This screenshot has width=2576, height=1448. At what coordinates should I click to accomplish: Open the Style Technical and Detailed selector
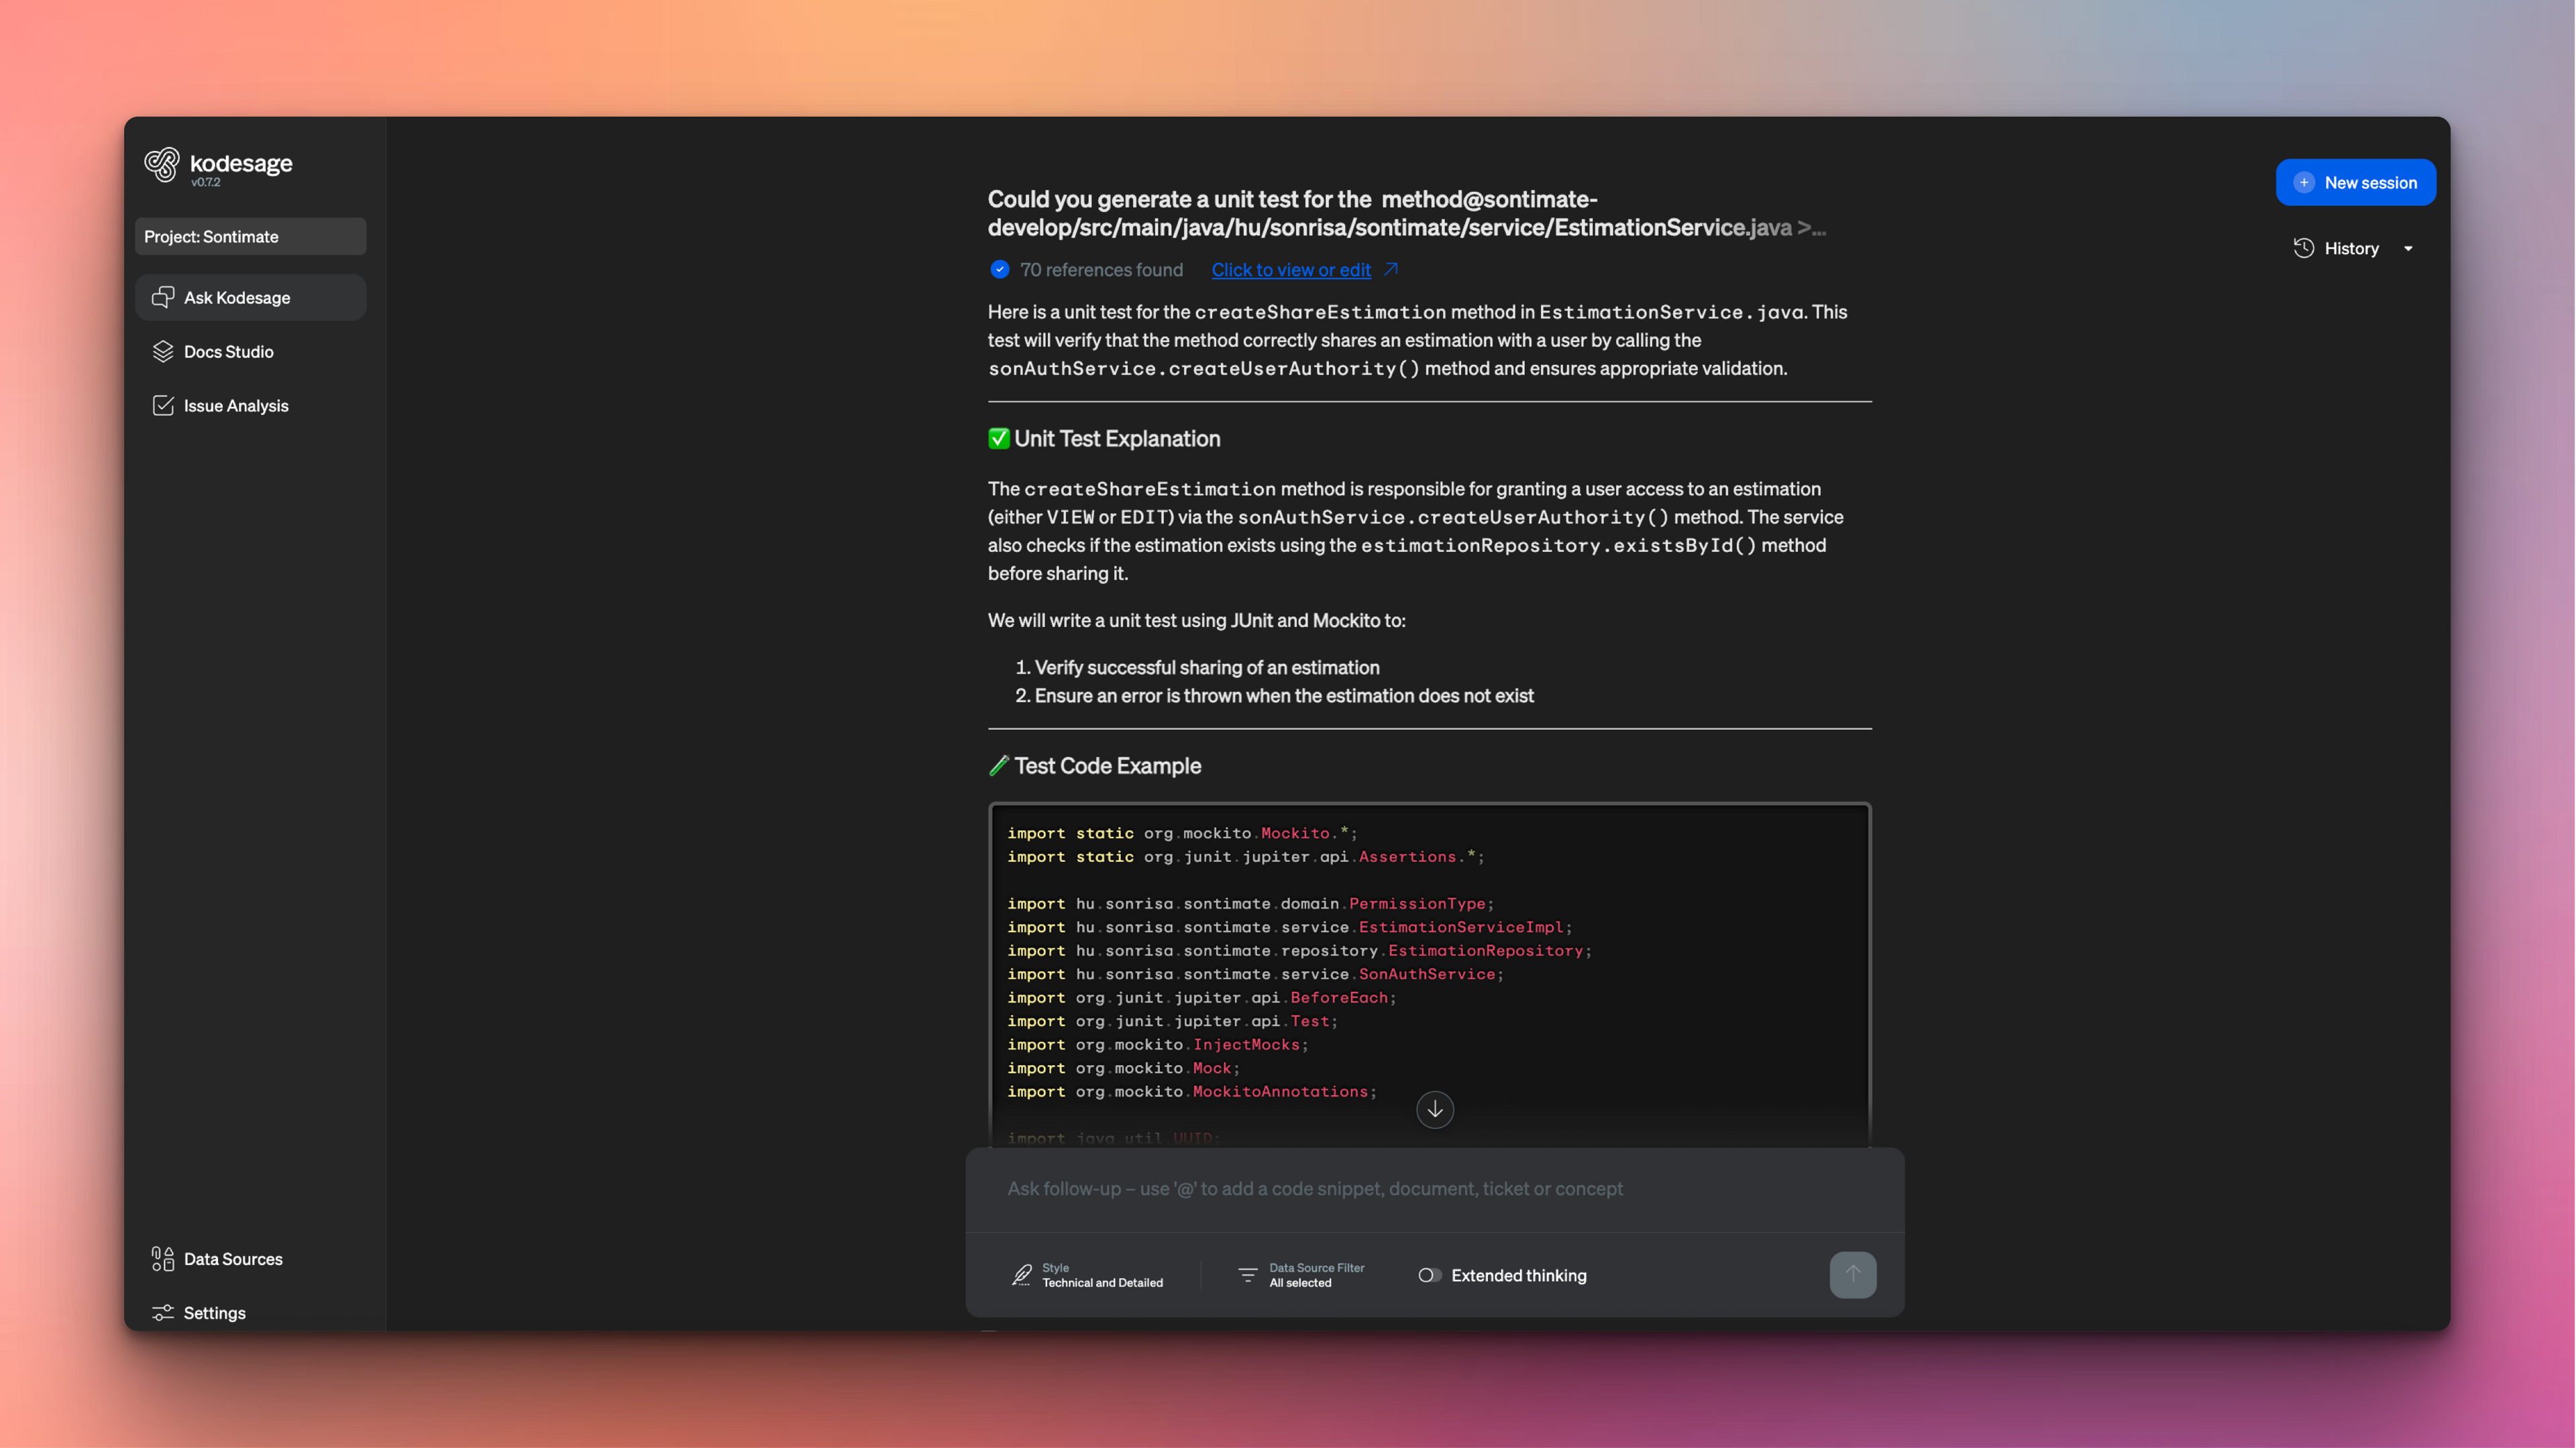click(x=1088, y=1275)
